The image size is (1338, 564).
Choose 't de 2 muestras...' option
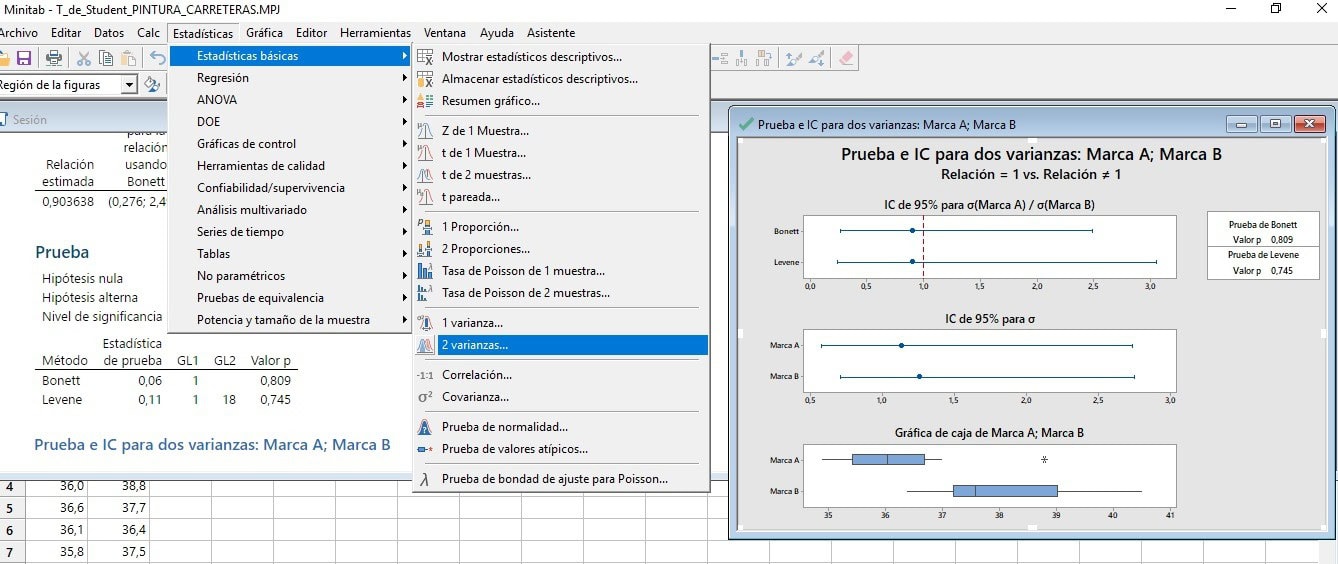coord(486,175)
